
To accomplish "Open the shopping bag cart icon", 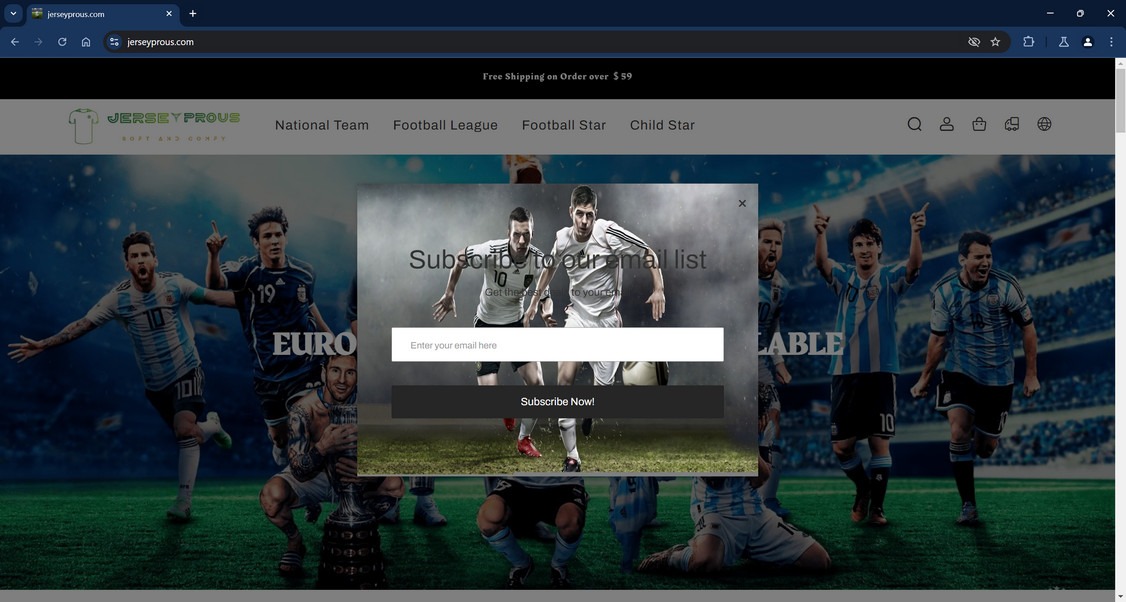I will [x=979, y=124].
